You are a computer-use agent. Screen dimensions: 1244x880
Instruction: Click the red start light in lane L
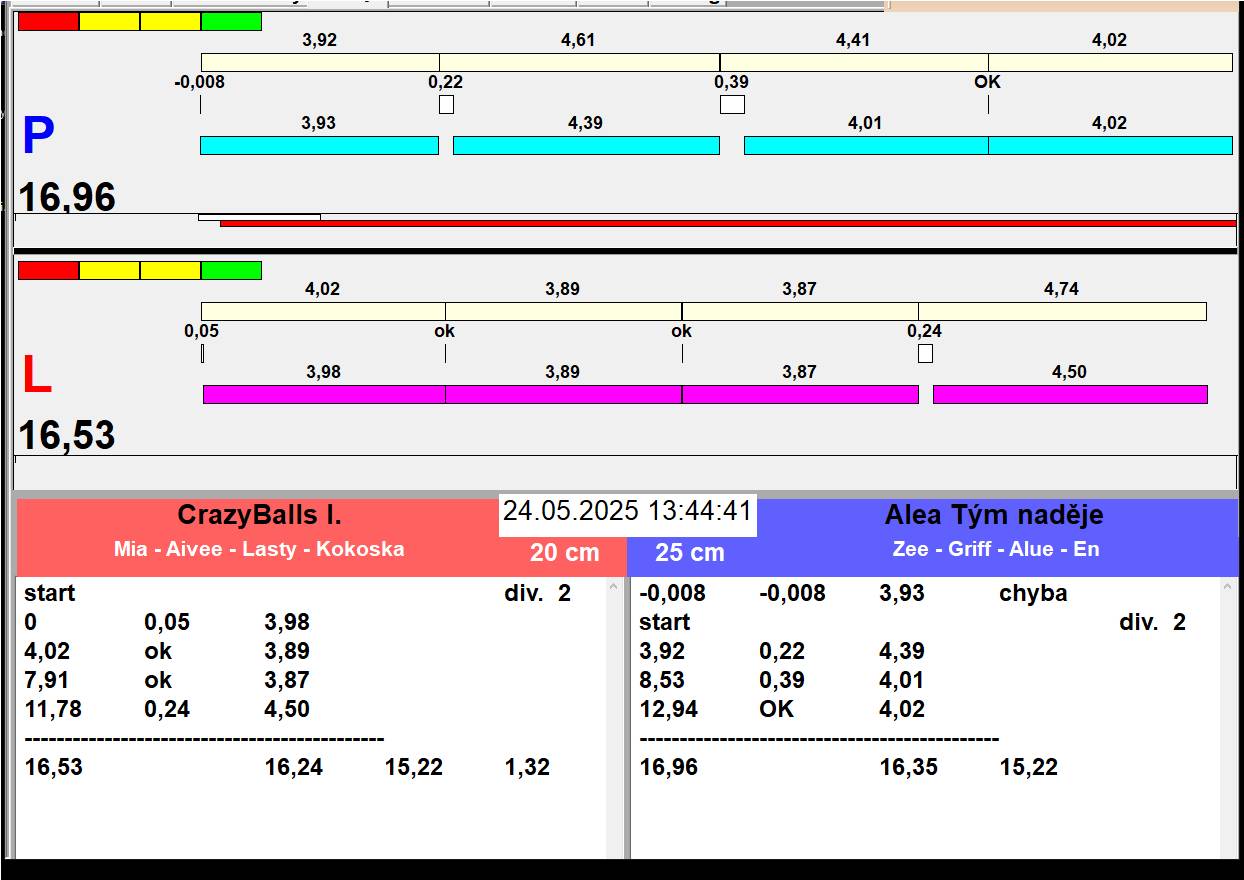48,270
